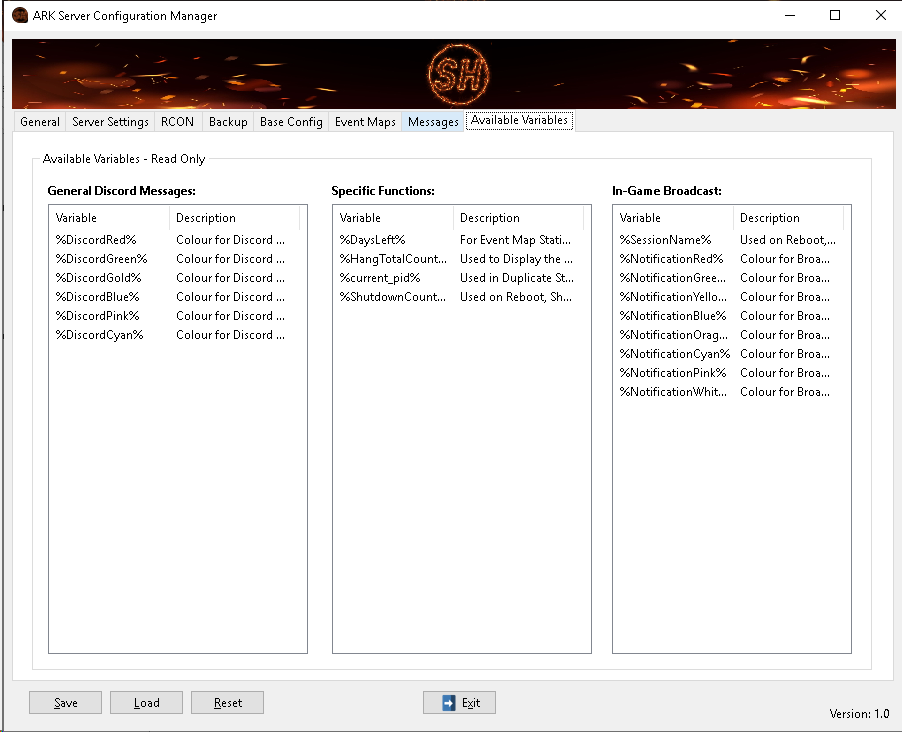Click the %NotificationPink% list row
Viewport: 902px width, 732px height.
[672, 373]
